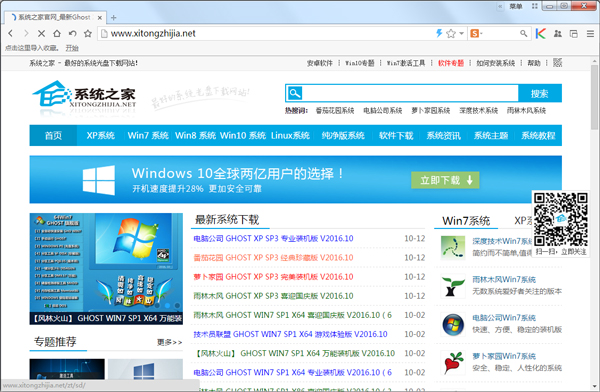Click the Windows logo on the banner
This screenshot has width=600, height=392.
[99, 180]
